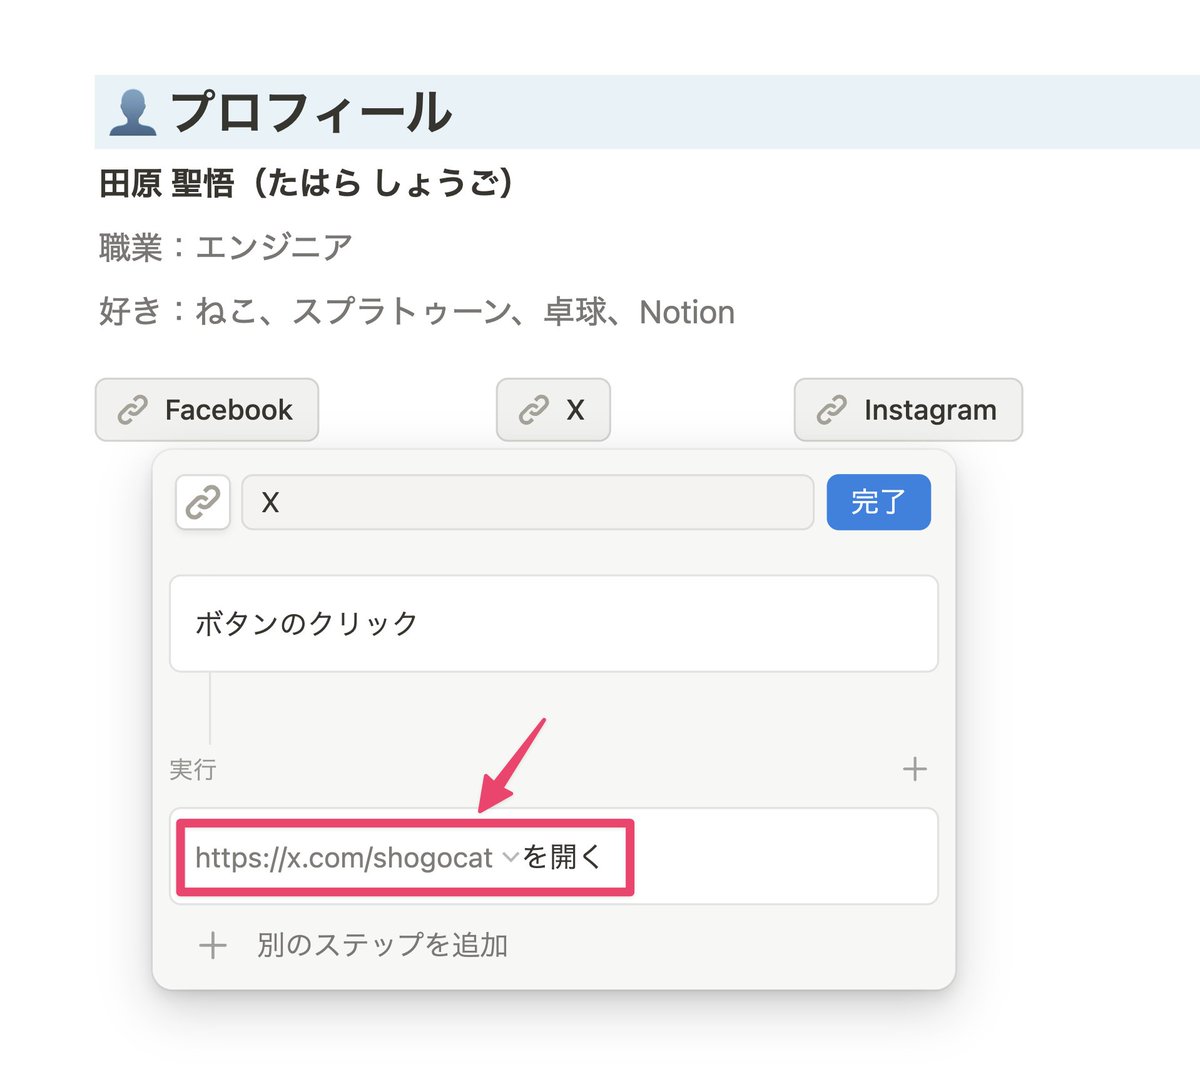Viewport: 1200px width, 1082px height.
Task: Click the 実行 section label
Action: click(193, 769)
